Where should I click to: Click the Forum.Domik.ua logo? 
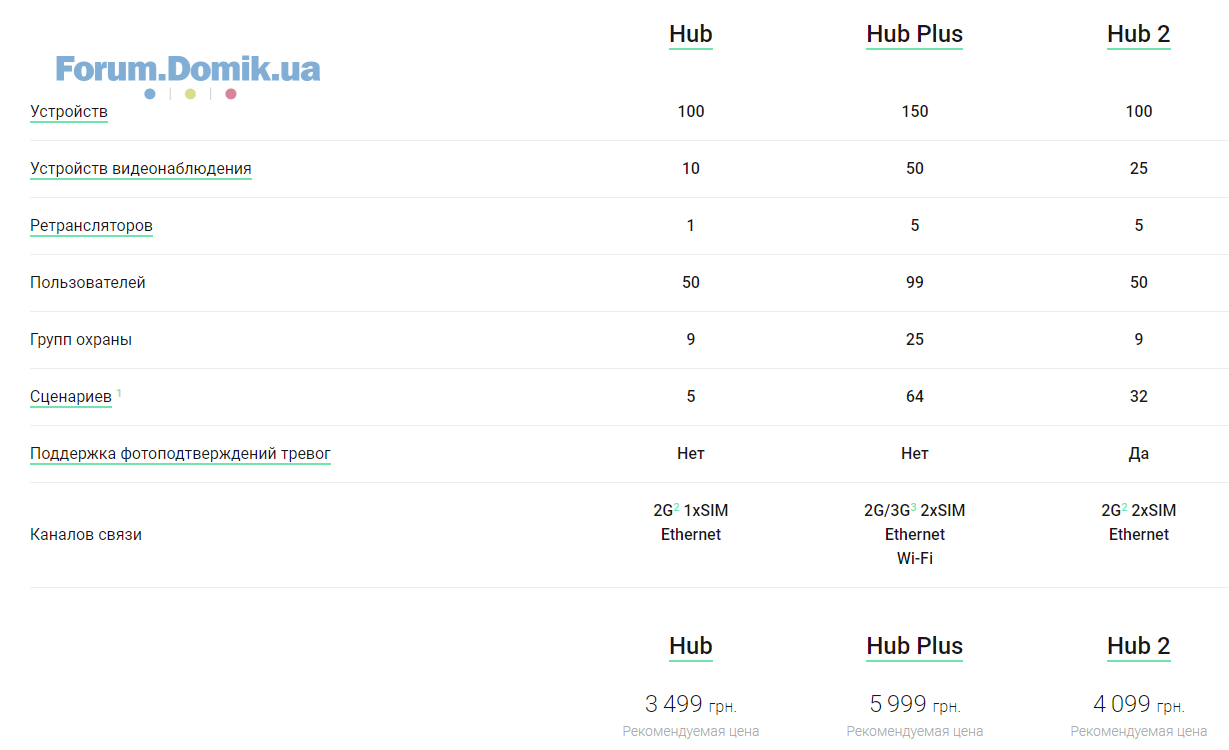[x=188, y=68]
